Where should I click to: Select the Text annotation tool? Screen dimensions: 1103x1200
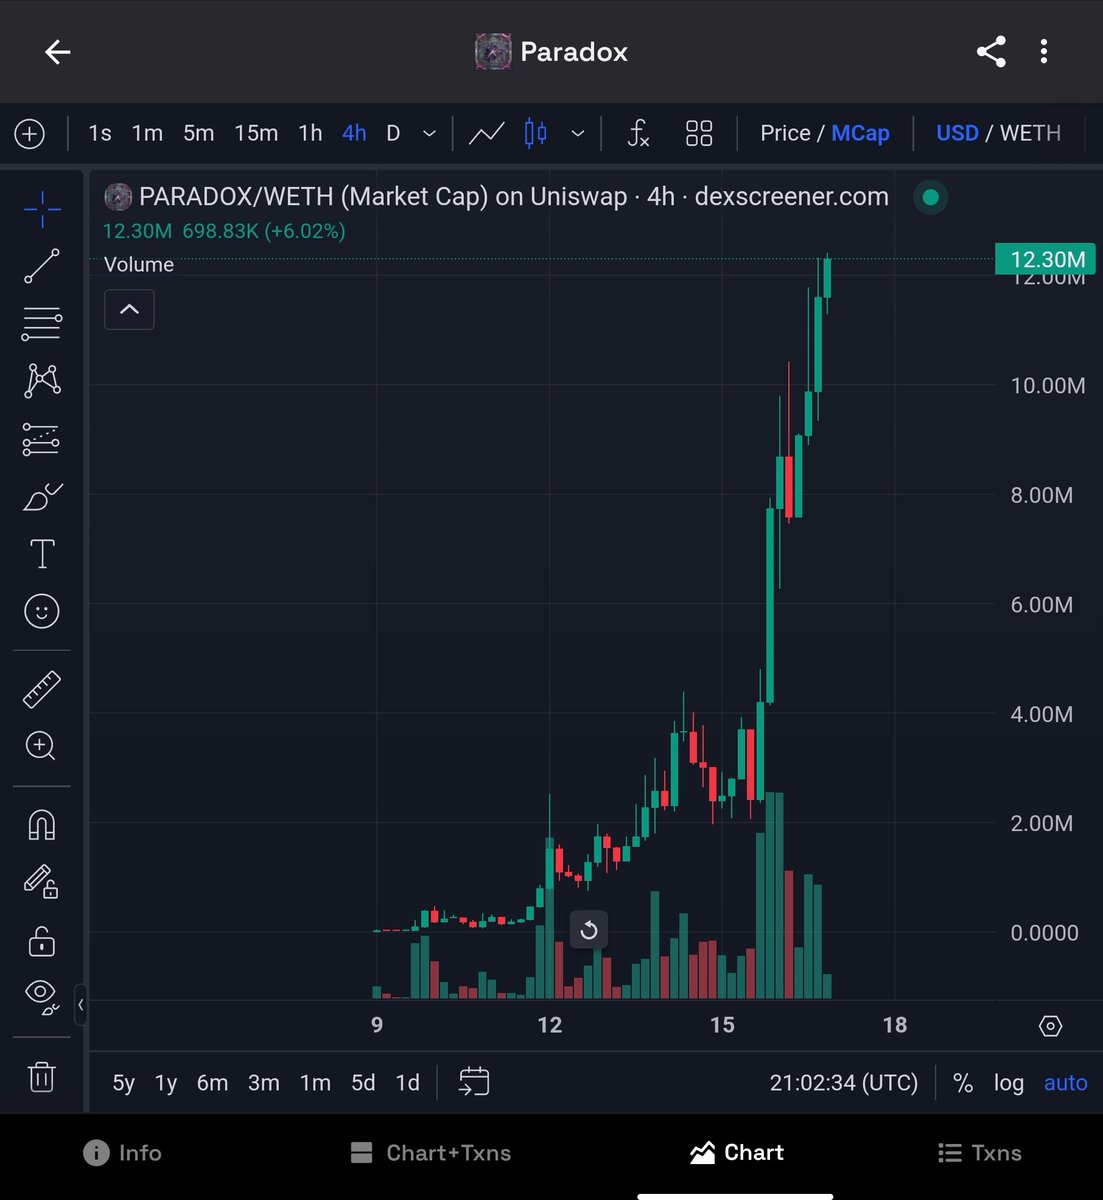pyautogui.click(x=42, y=554)
